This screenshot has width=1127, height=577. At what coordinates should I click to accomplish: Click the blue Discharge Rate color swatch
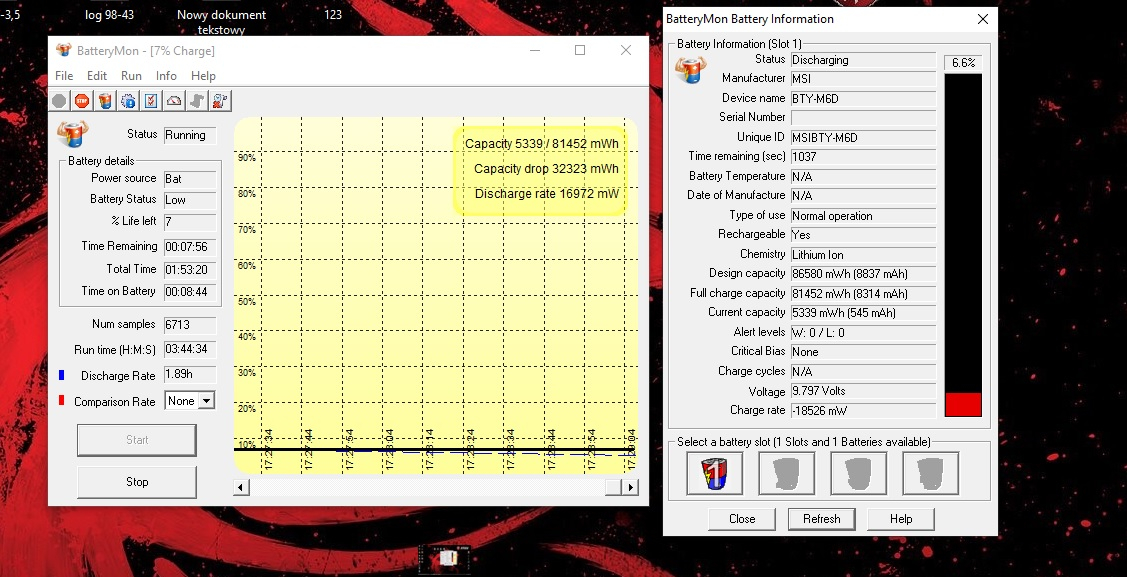tap(62, 375)
